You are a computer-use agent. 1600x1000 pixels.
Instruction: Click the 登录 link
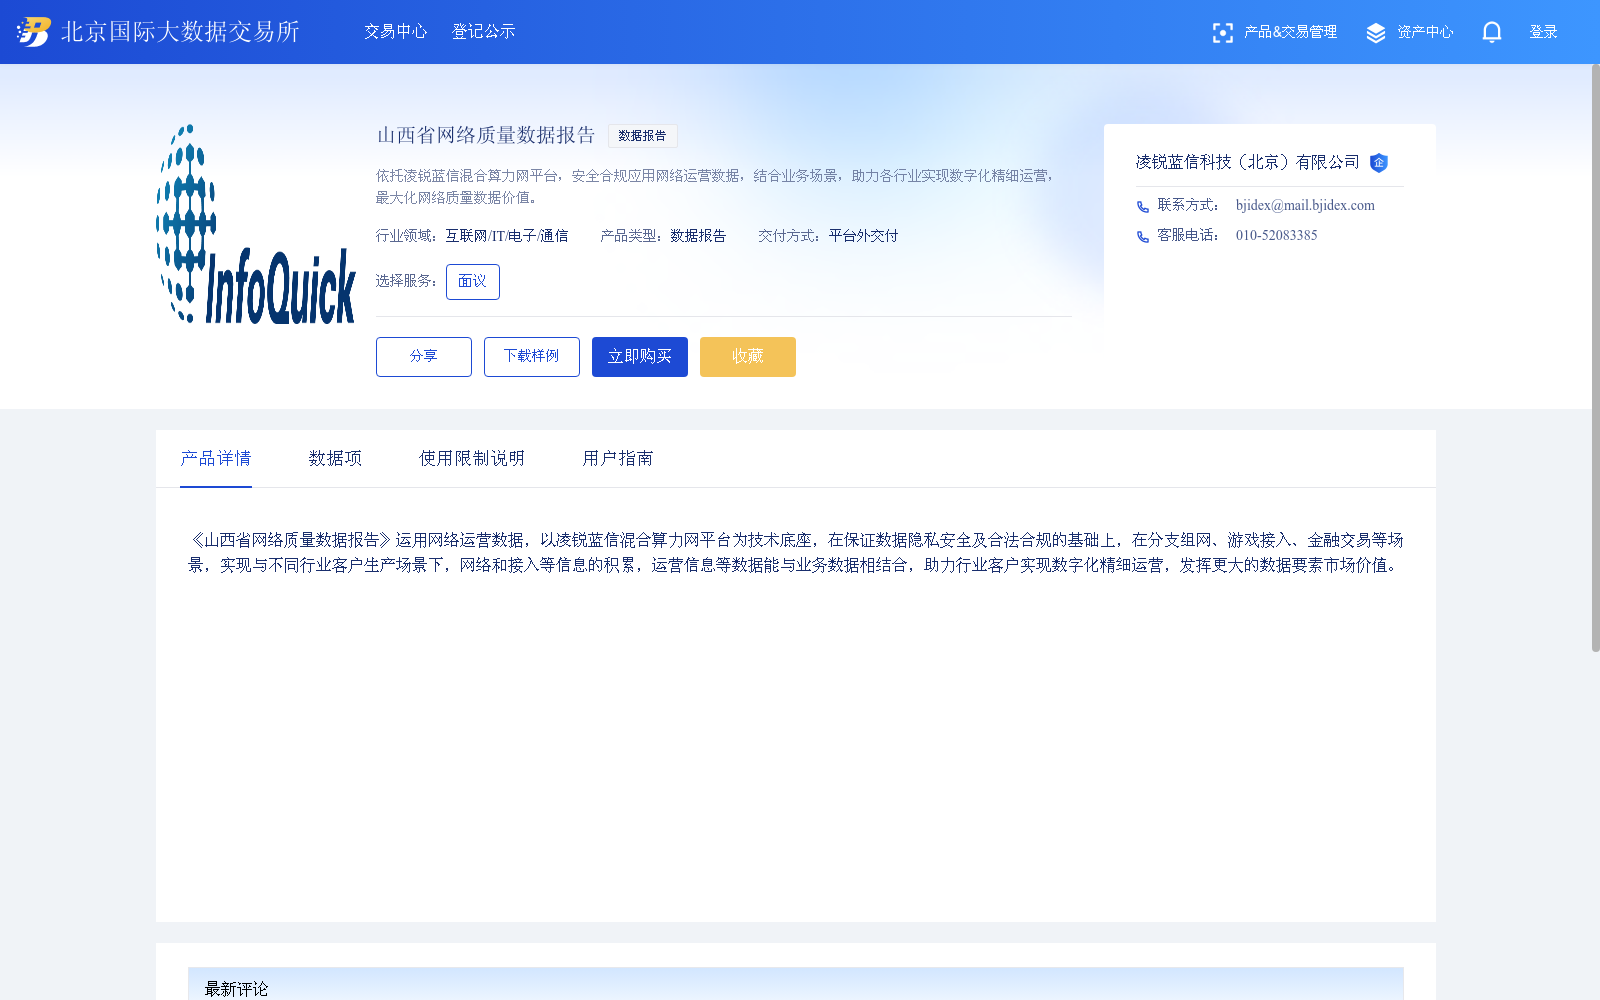(x=1544, y=32)
